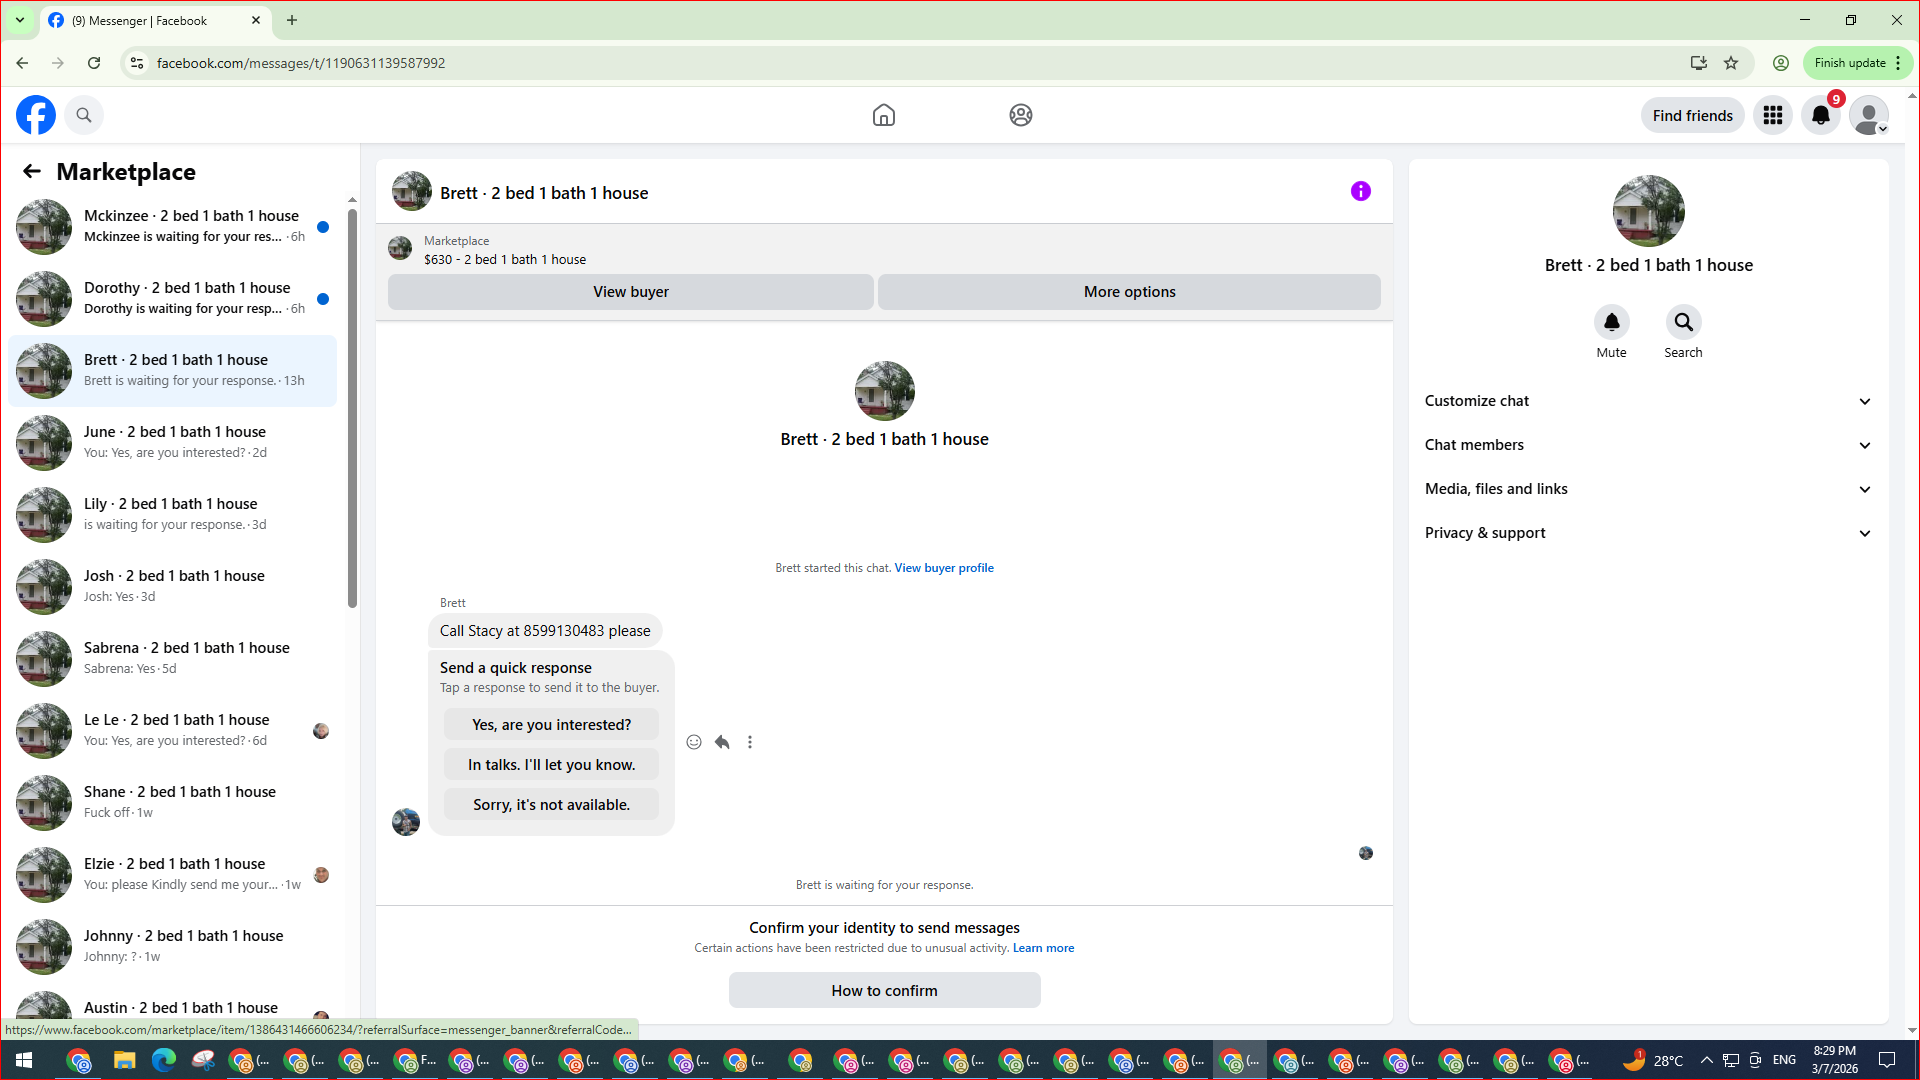Open the Windows Start menu

[x=24, y=1060]
